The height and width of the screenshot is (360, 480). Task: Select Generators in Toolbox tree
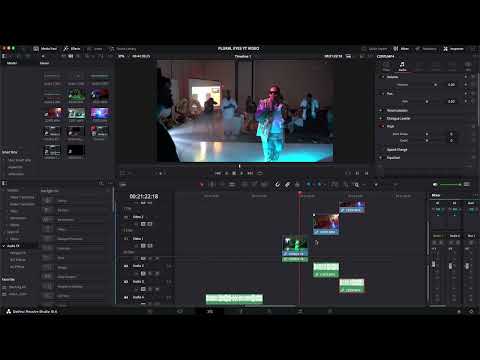point(18,218)
